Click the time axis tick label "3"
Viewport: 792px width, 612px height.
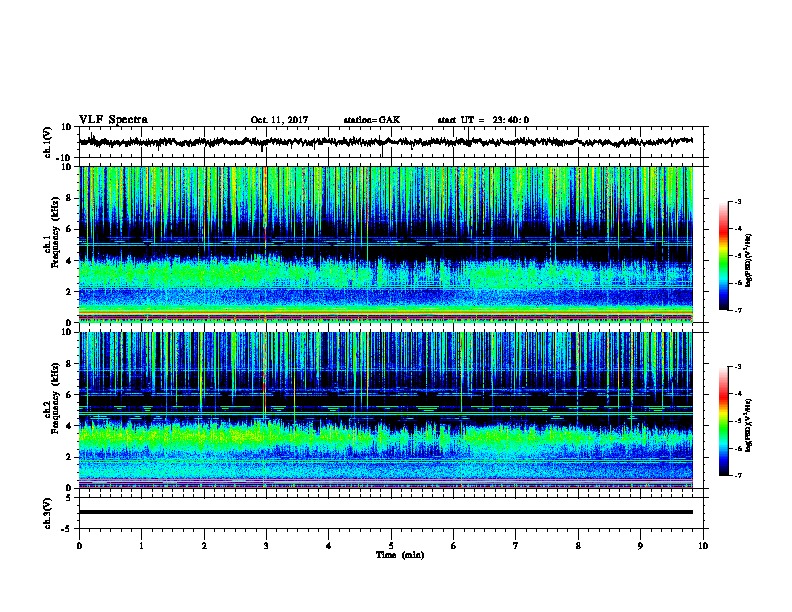point(266,546)
